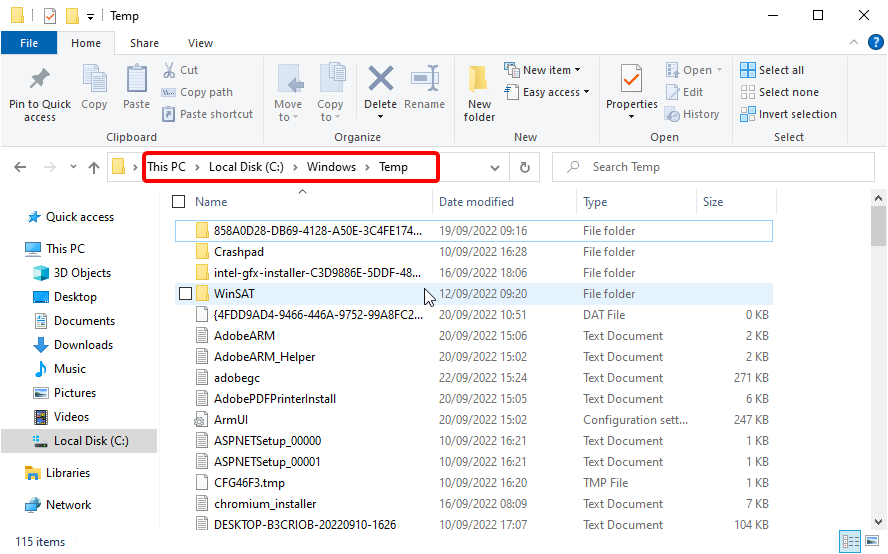Expand the Properties dropdown arrow

click(x=631, y=117)
